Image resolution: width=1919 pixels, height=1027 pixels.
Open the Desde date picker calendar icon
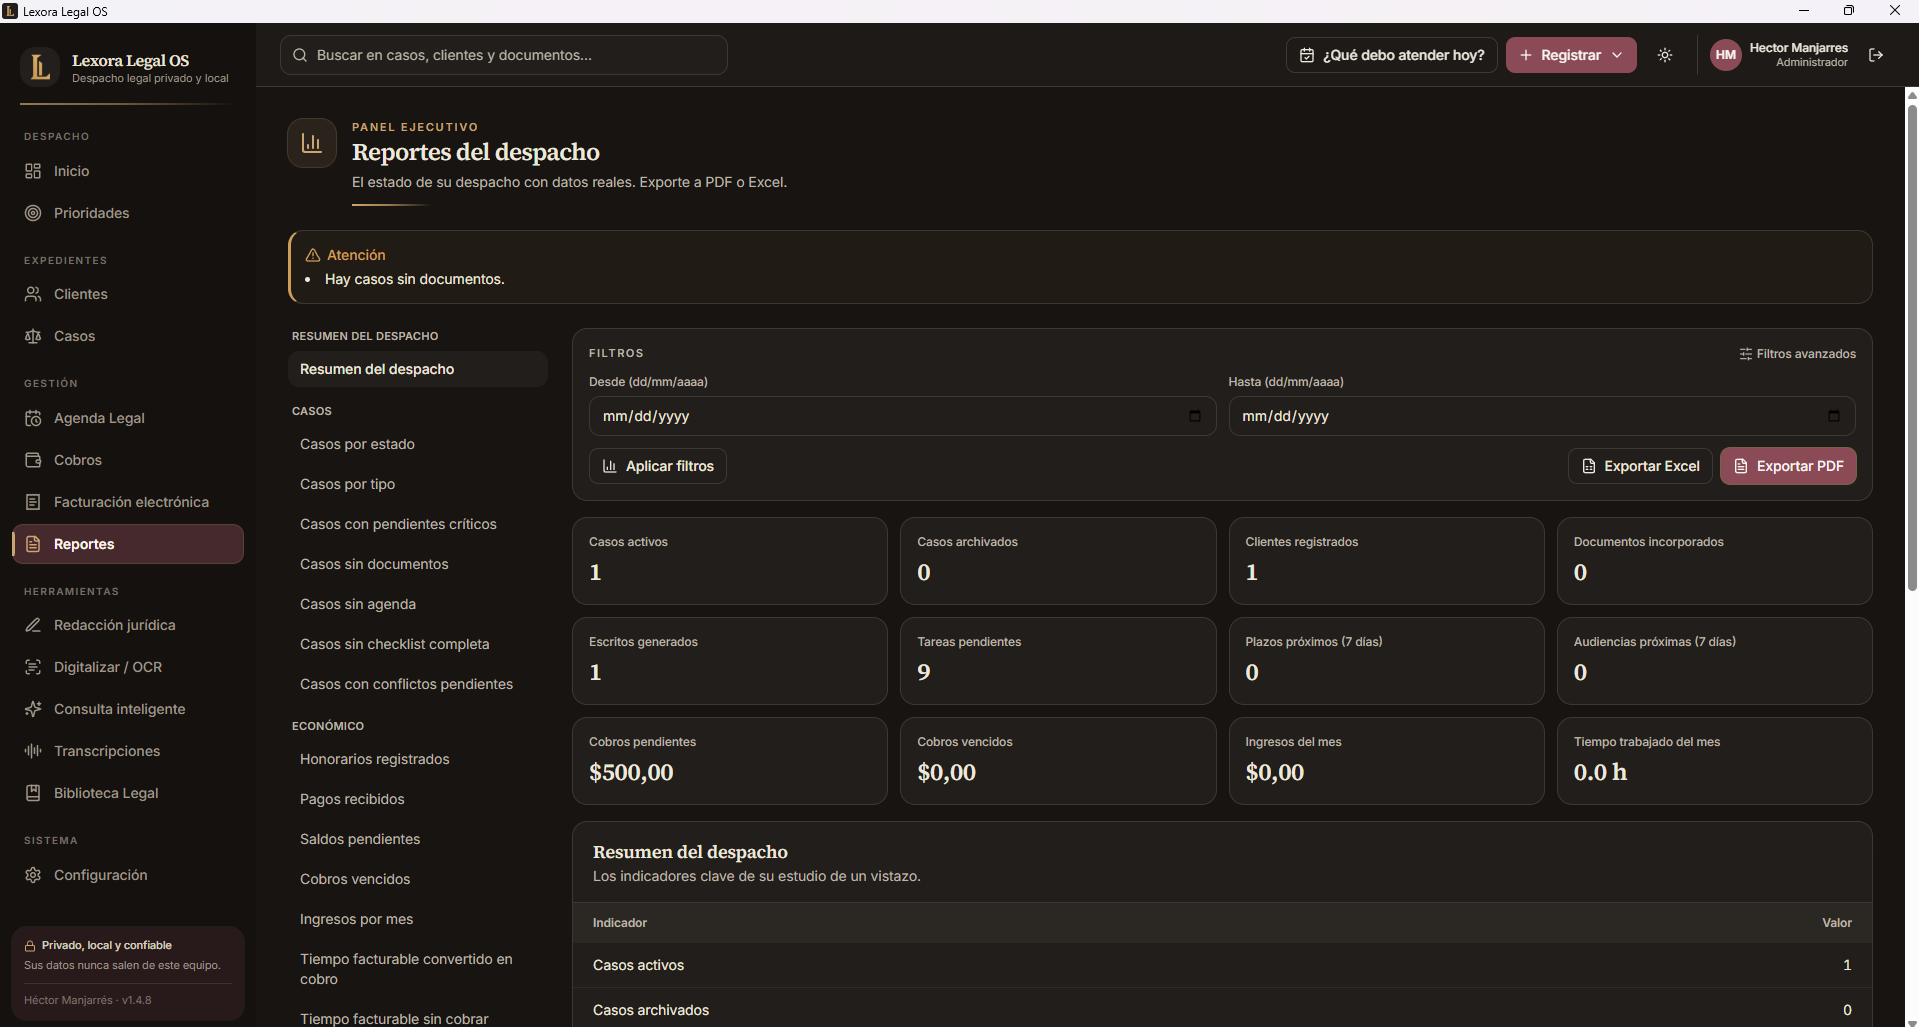(x=1195, y=416)
